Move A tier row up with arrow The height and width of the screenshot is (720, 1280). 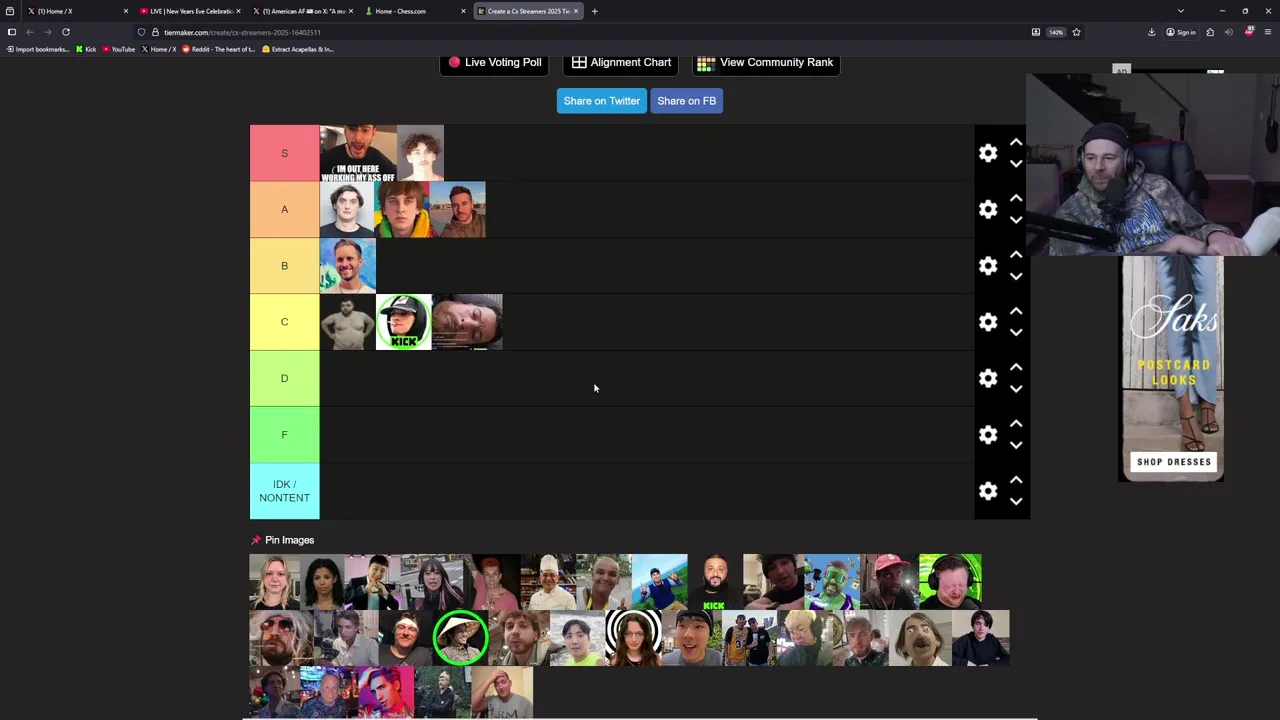coord(1016,198)
